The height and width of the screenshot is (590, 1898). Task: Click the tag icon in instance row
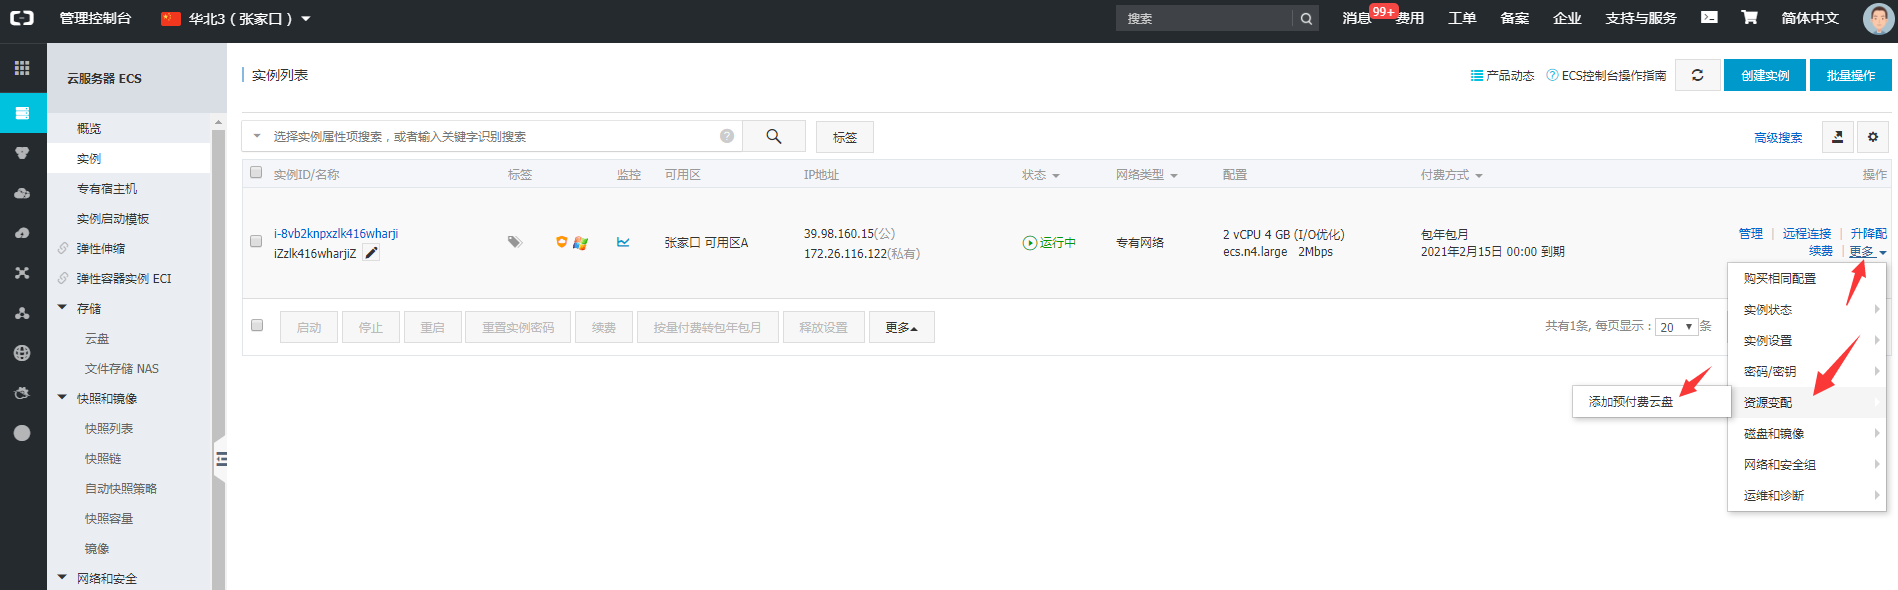pyautogui.click(x=515, y=242)
